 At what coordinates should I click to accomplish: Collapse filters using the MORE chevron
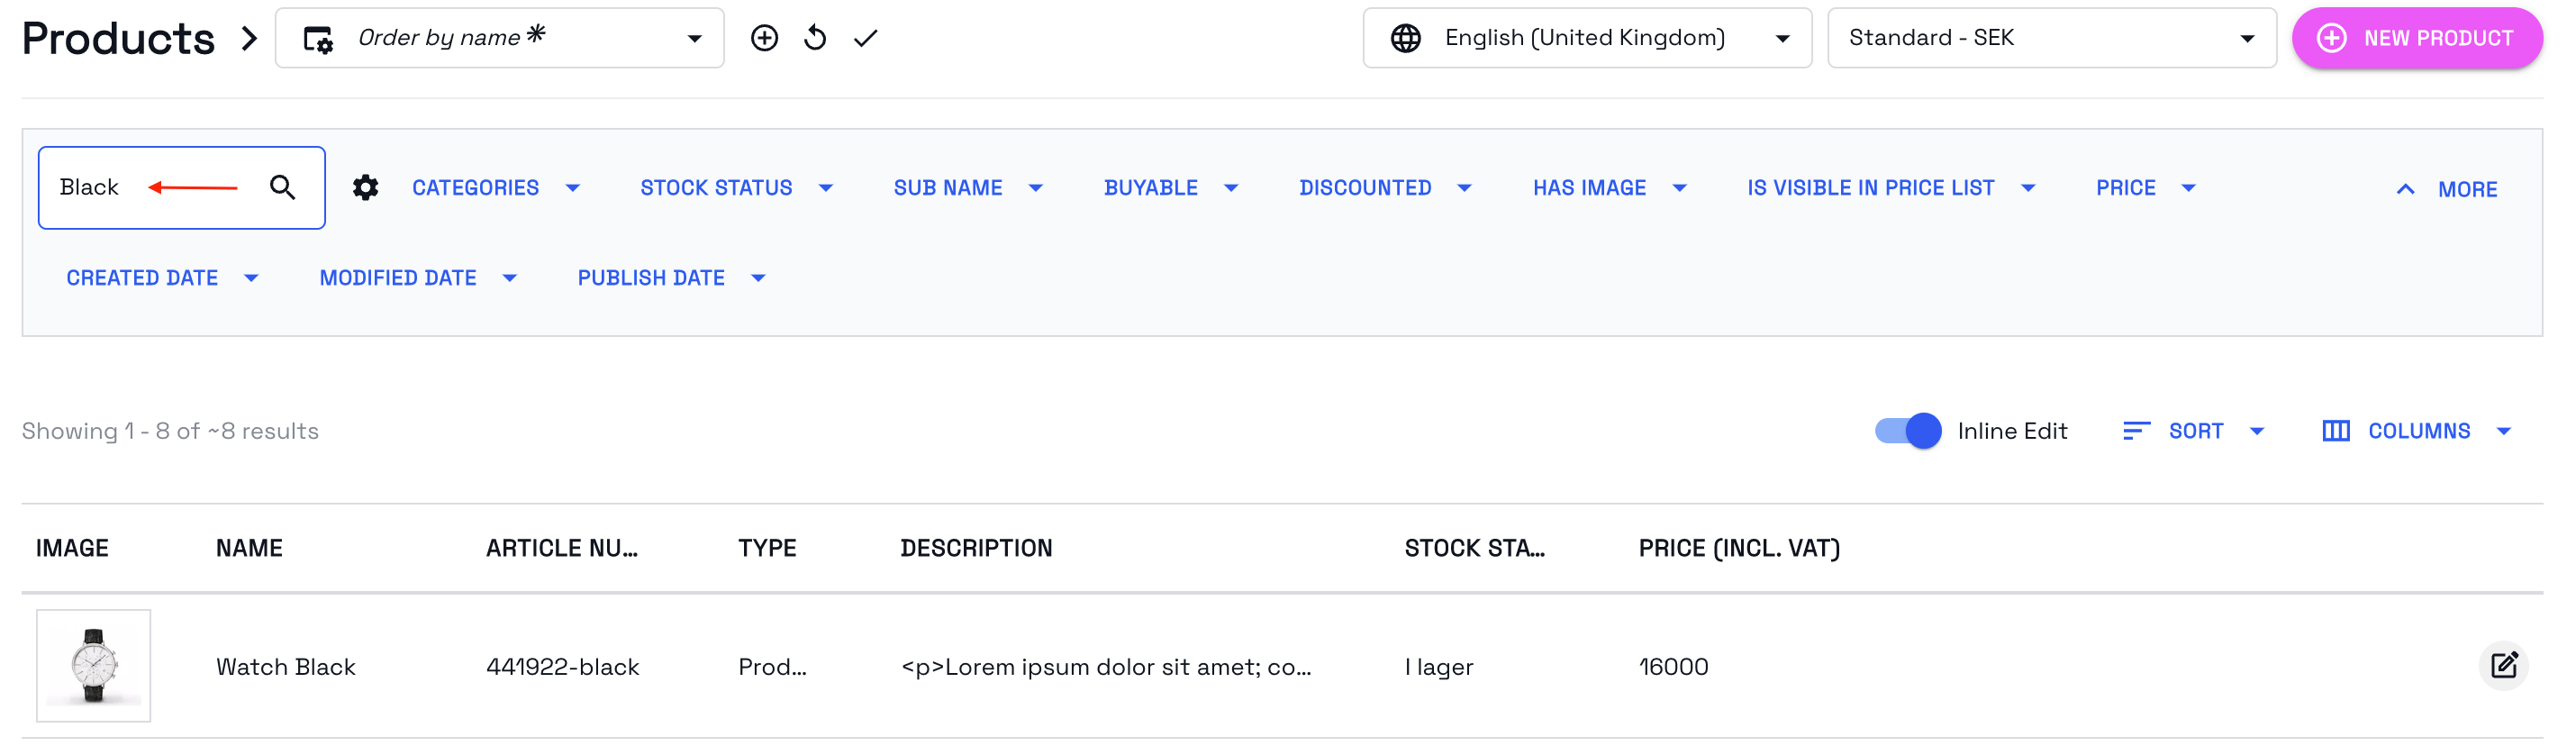(x=2406, y=188)
